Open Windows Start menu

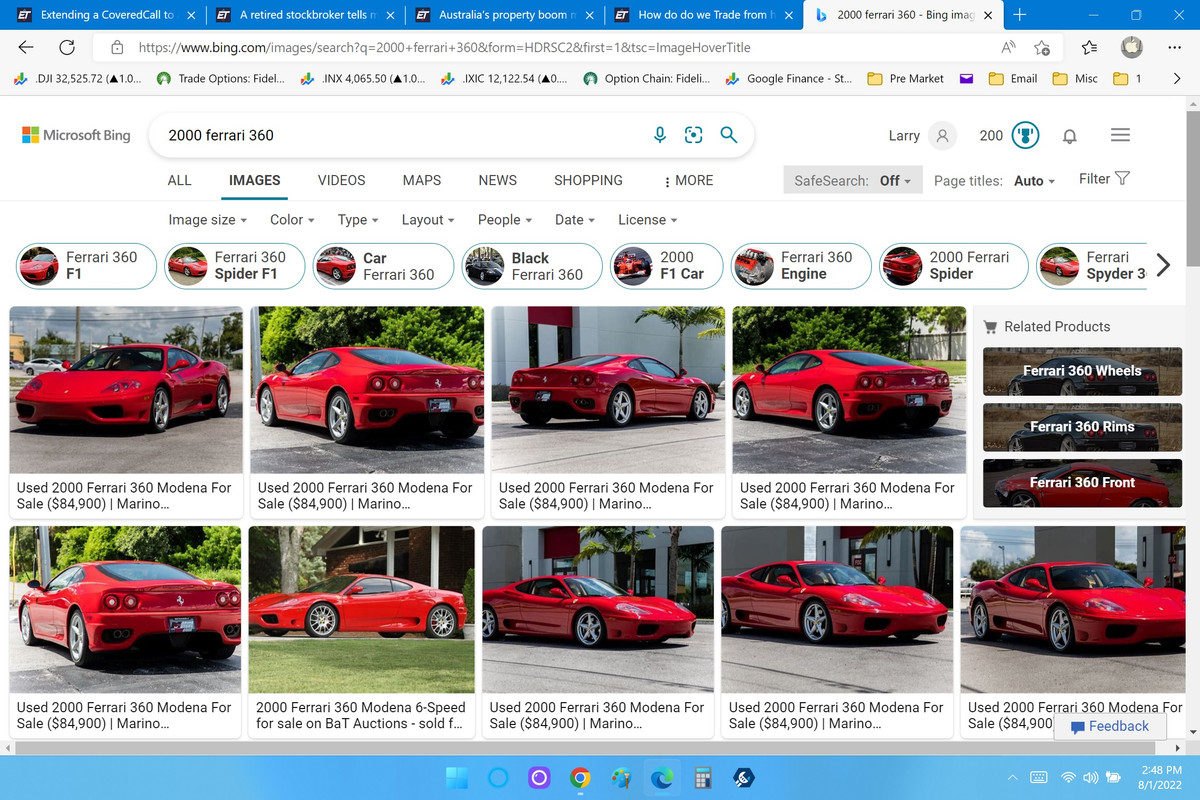pos(457,777)
